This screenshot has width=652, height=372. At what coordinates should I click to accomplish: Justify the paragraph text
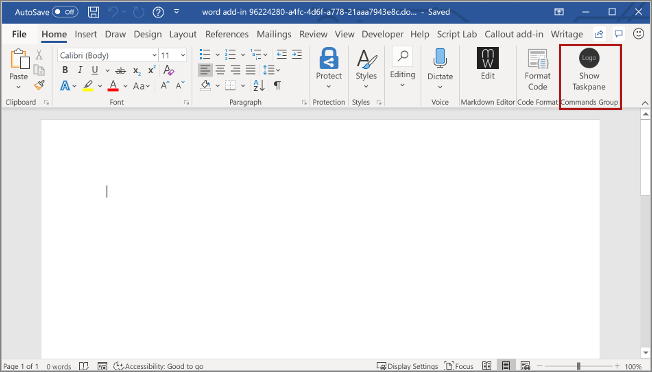pyautogui.click(x=250, y=70)
